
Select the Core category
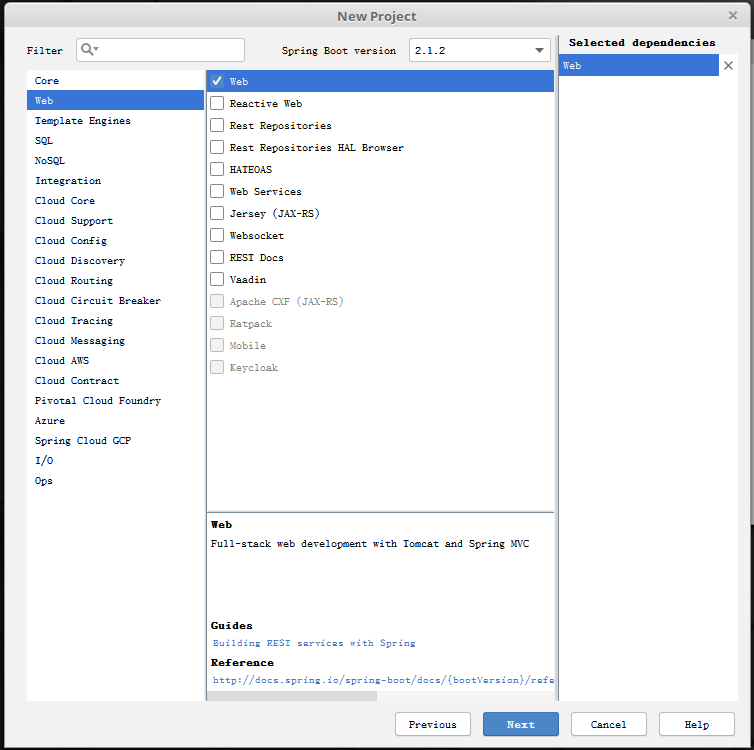[x=115, y=80]
